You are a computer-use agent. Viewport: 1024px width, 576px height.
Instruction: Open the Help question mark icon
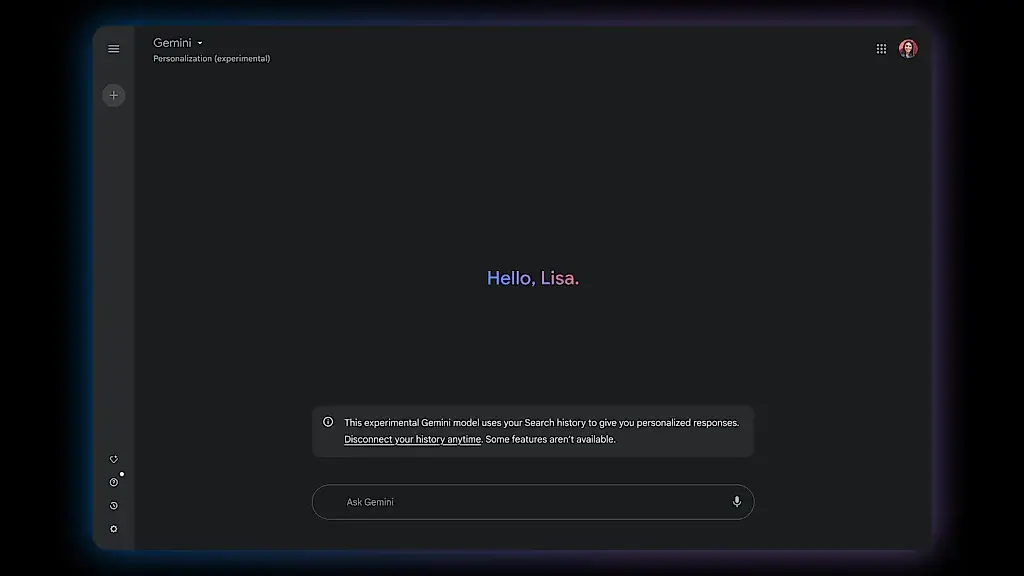coord(114,482)
